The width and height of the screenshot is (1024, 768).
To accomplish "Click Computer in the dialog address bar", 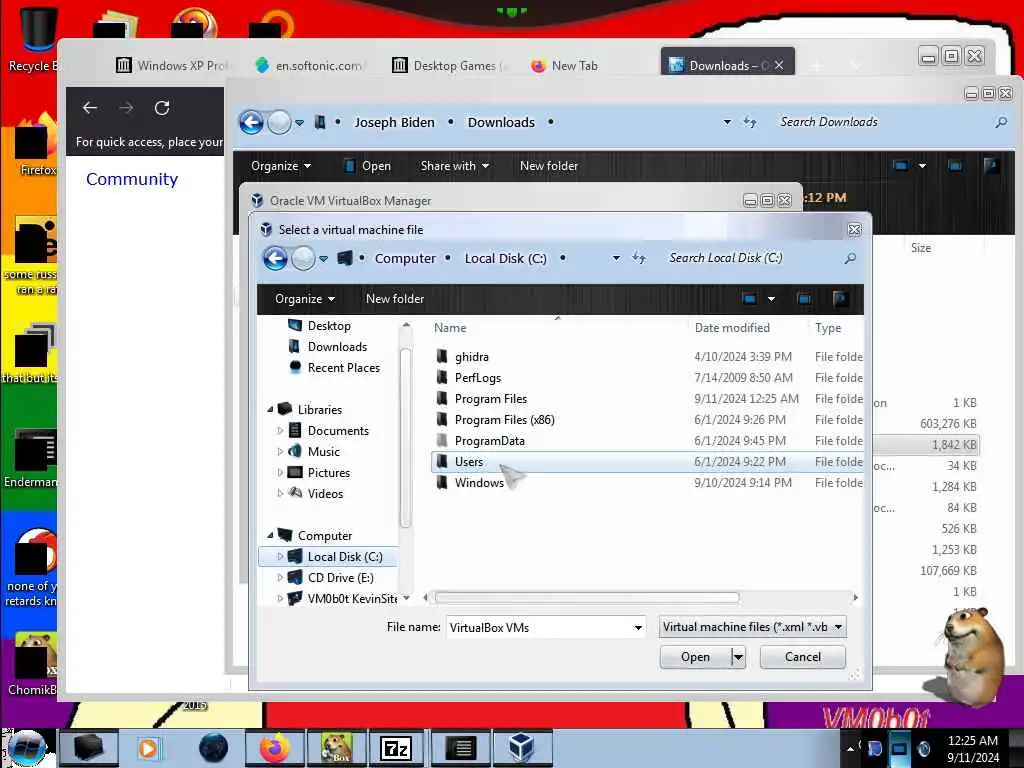I will [405, 259].
